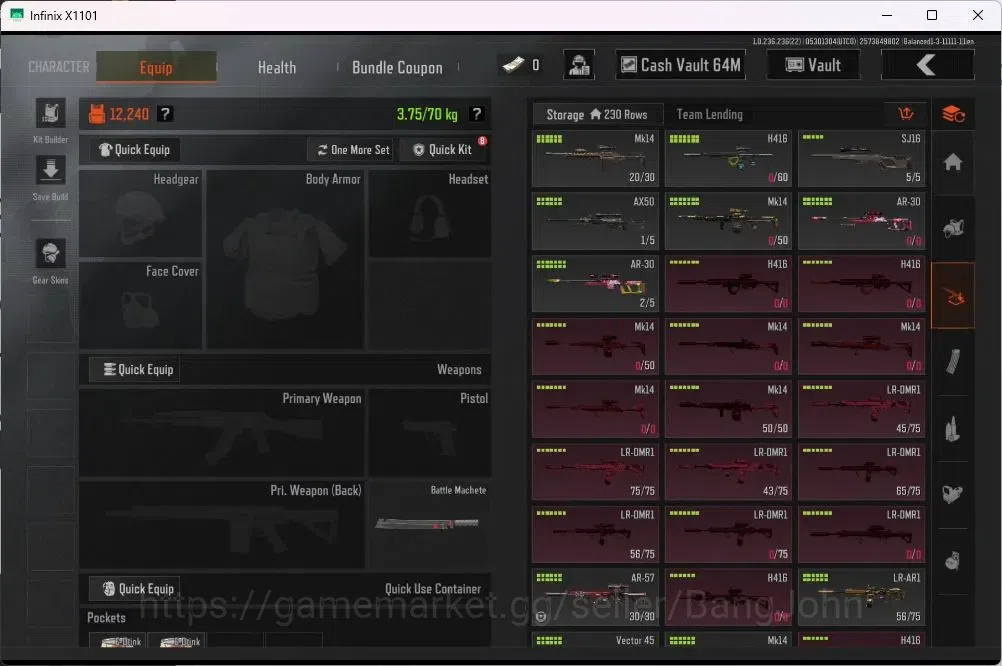Select LR-DMR1 with 65/75 ammo
This screenshot has width=1002, height=666.
(861, 472)
